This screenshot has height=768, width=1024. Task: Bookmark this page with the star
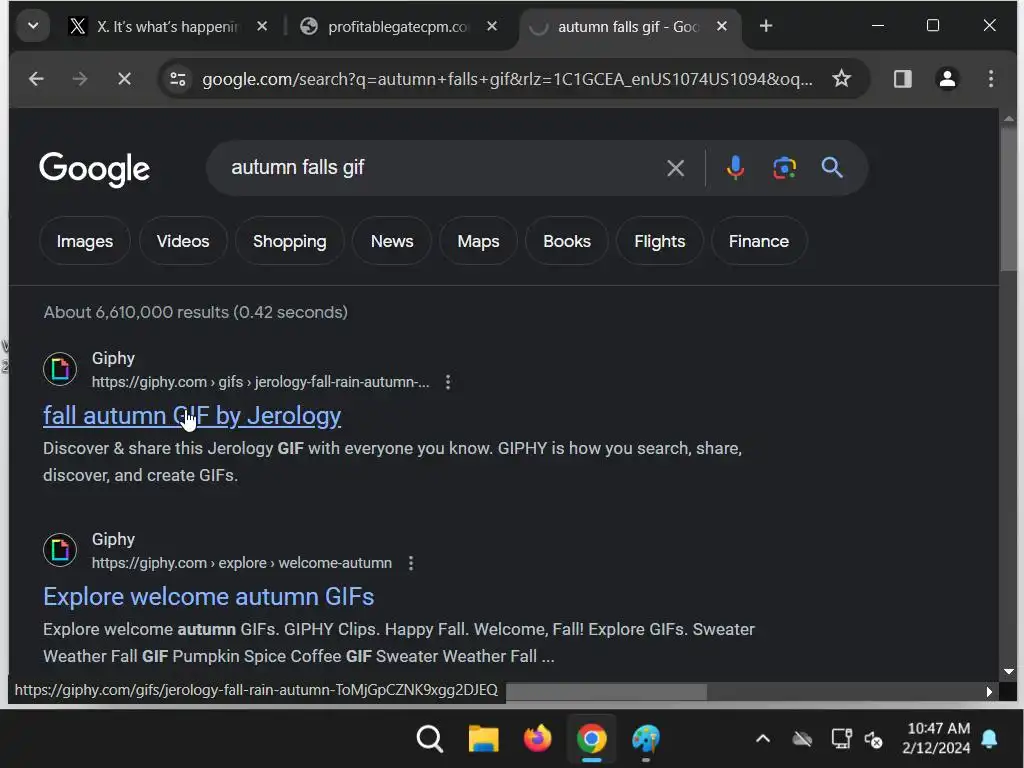pyautogui.click(x=841, y=79)
